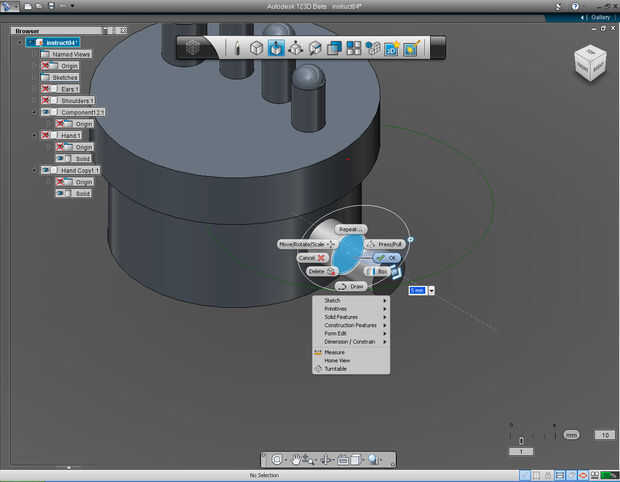
Task: Collapse the Component12:1 tree node
Action: (33, 112)
